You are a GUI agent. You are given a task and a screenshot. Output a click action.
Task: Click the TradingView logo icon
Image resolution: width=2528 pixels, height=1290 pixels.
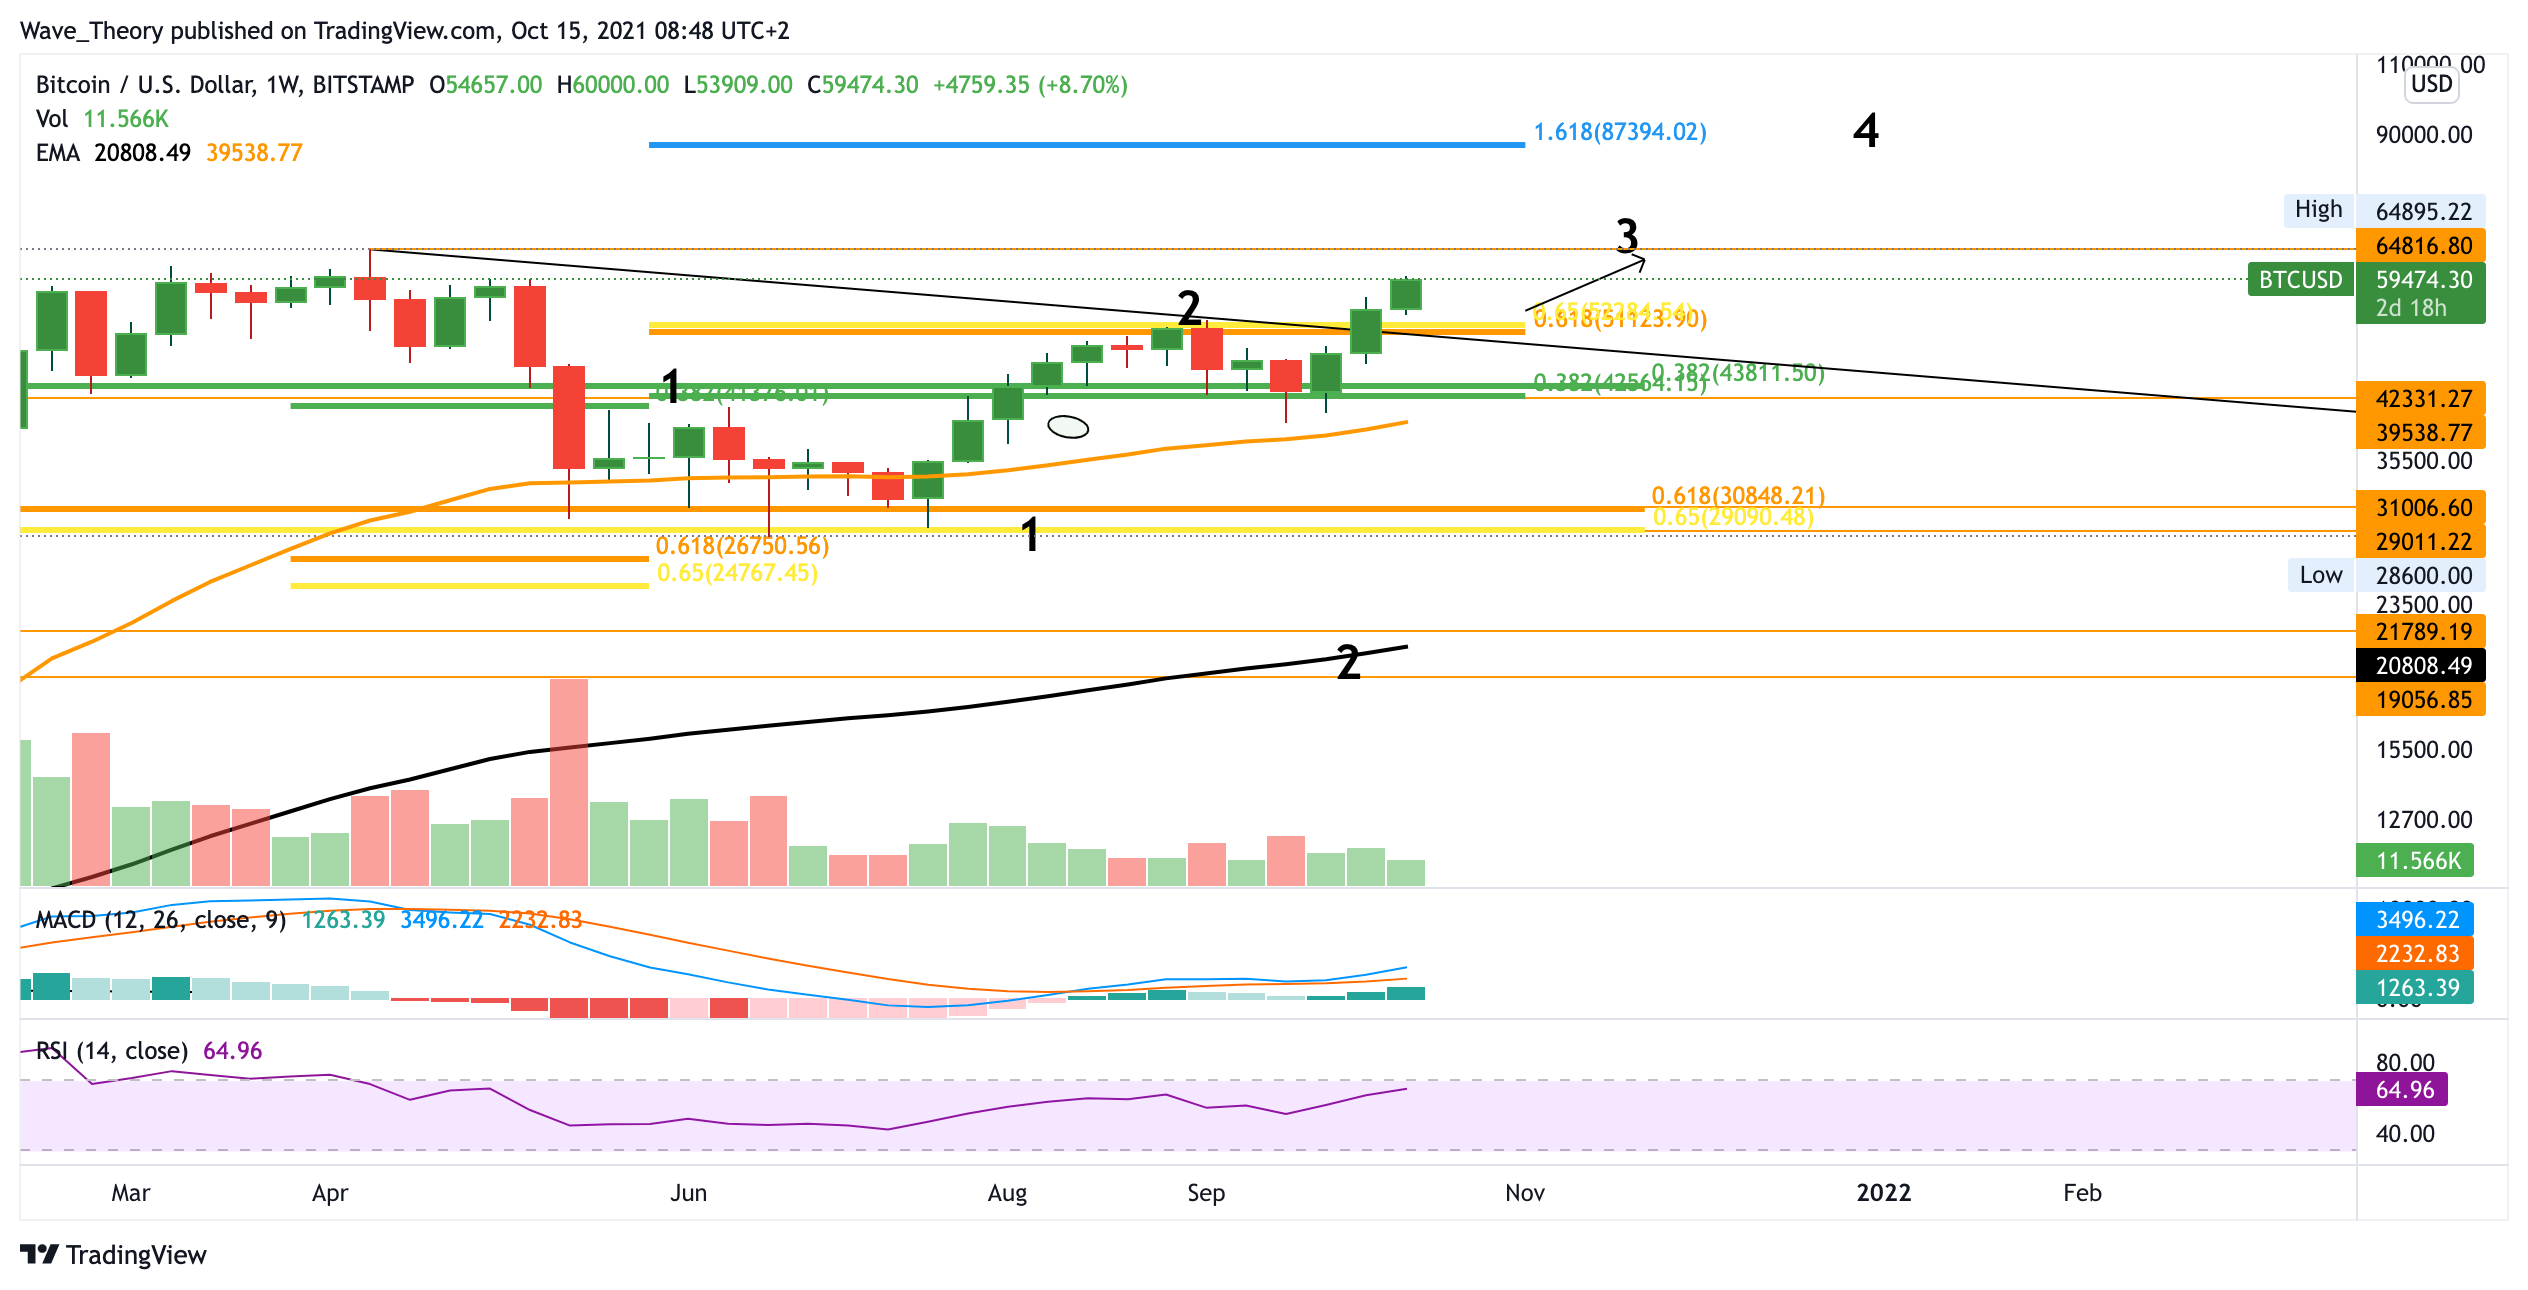[40, 1254]
